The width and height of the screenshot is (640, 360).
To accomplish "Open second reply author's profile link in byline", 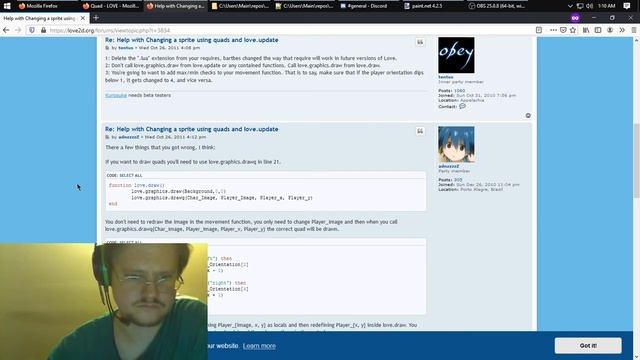I will click(129, 137).
